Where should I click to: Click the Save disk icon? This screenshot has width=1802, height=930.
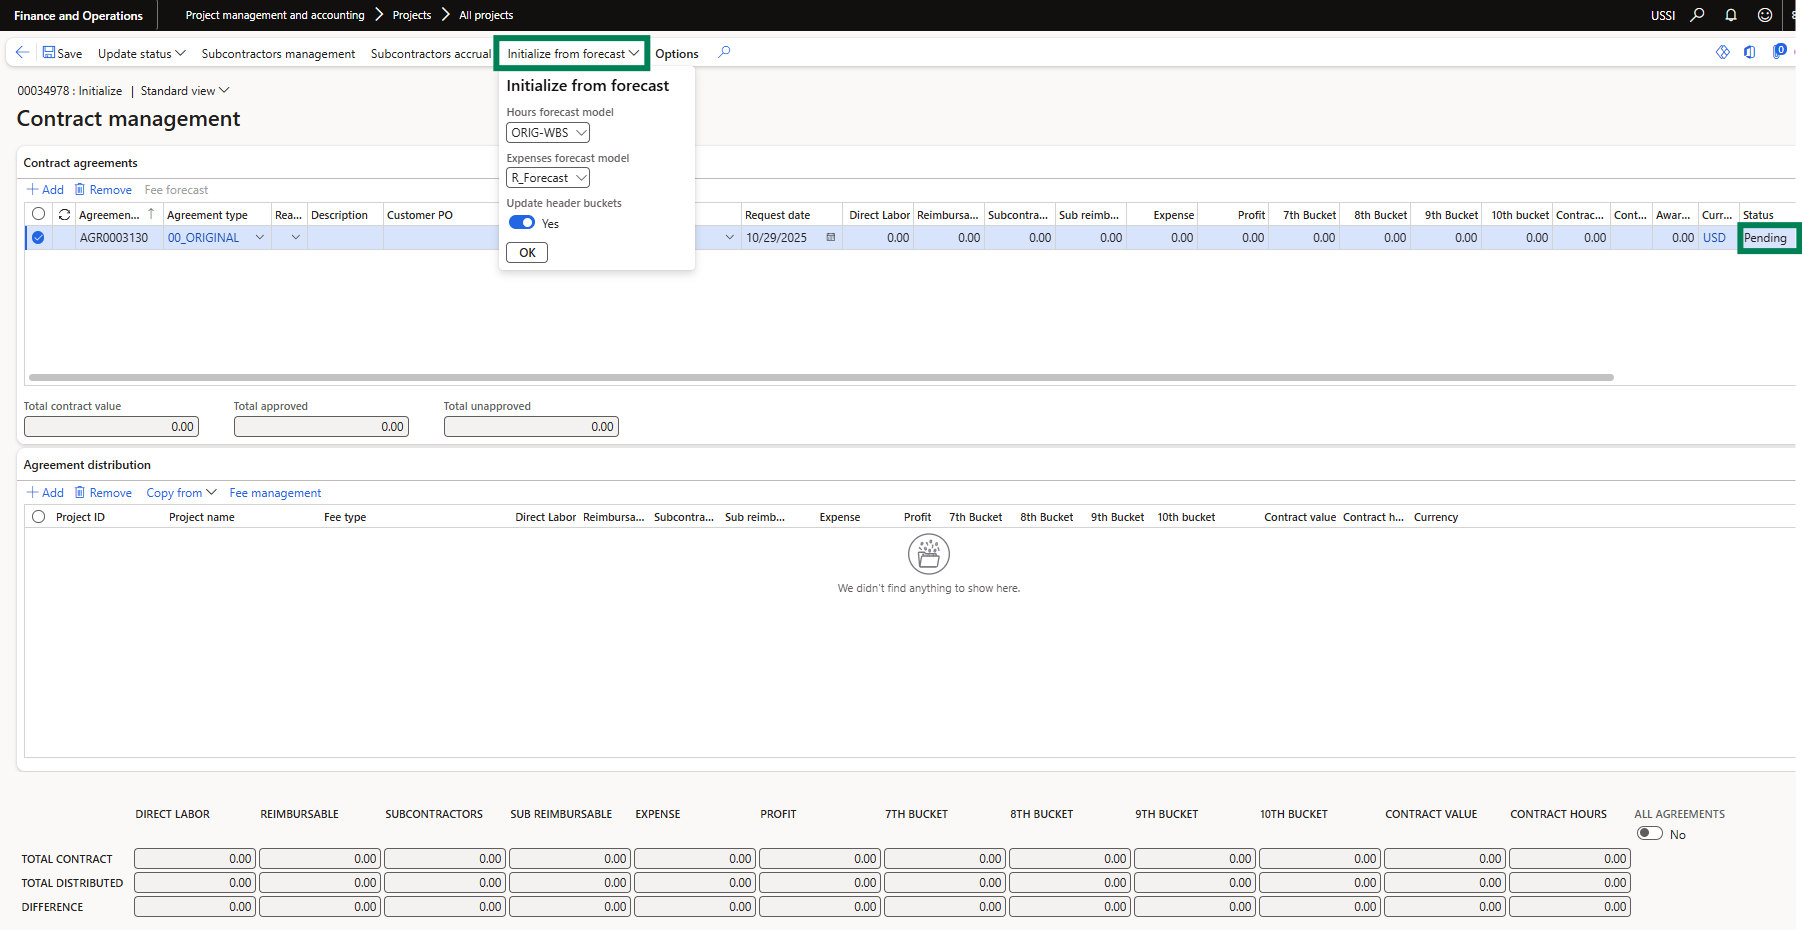click(49, 53)
